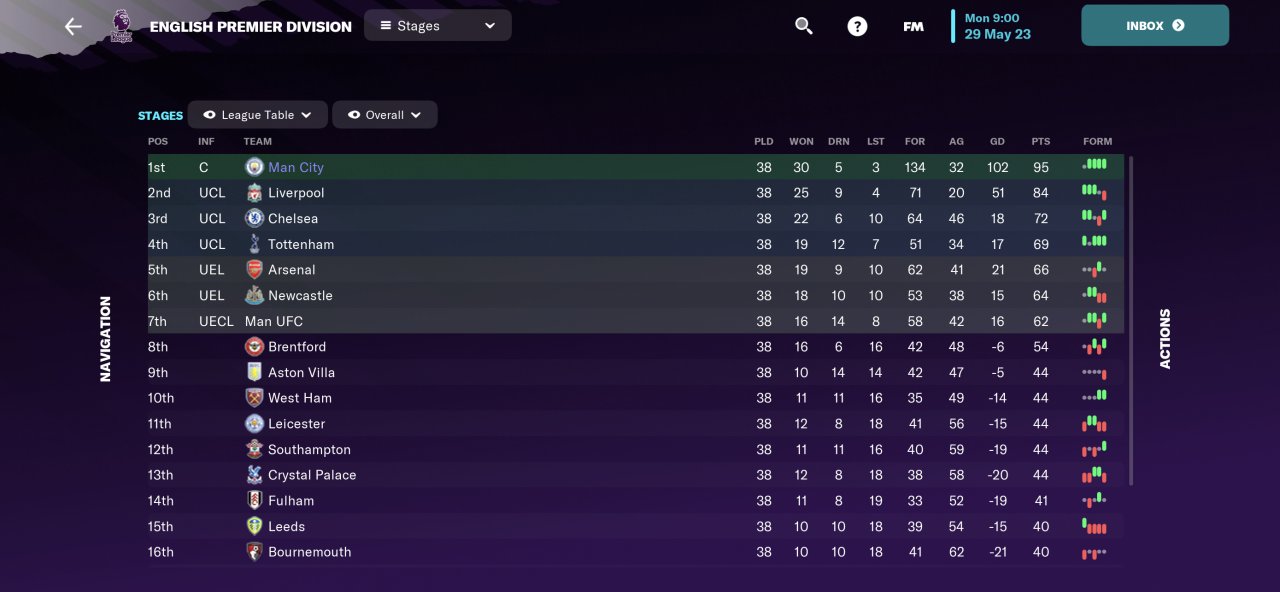
Task: Click the Premier League logo
Action: [x=121, y=27]
